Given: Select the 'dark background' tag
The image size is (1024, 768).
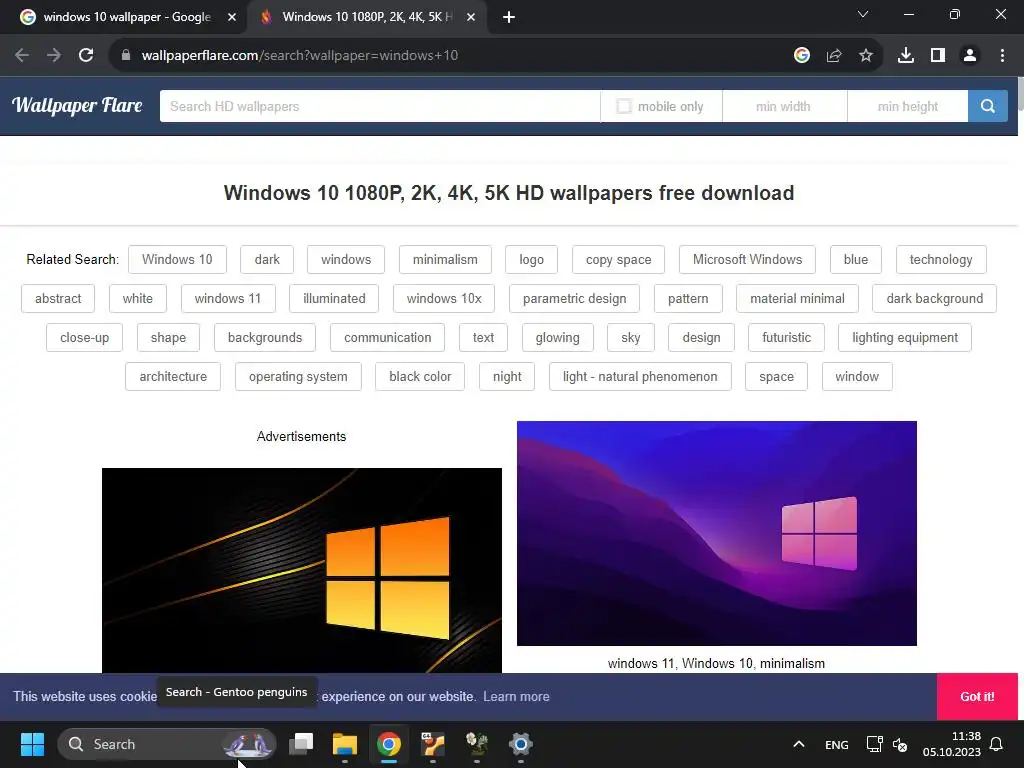Looking at the screenshot, I should 935,298.
